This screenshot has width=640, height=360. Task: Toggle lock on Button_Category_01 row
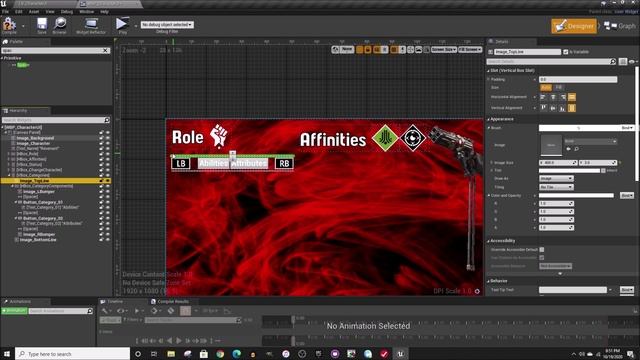click(x=101, y=202)
